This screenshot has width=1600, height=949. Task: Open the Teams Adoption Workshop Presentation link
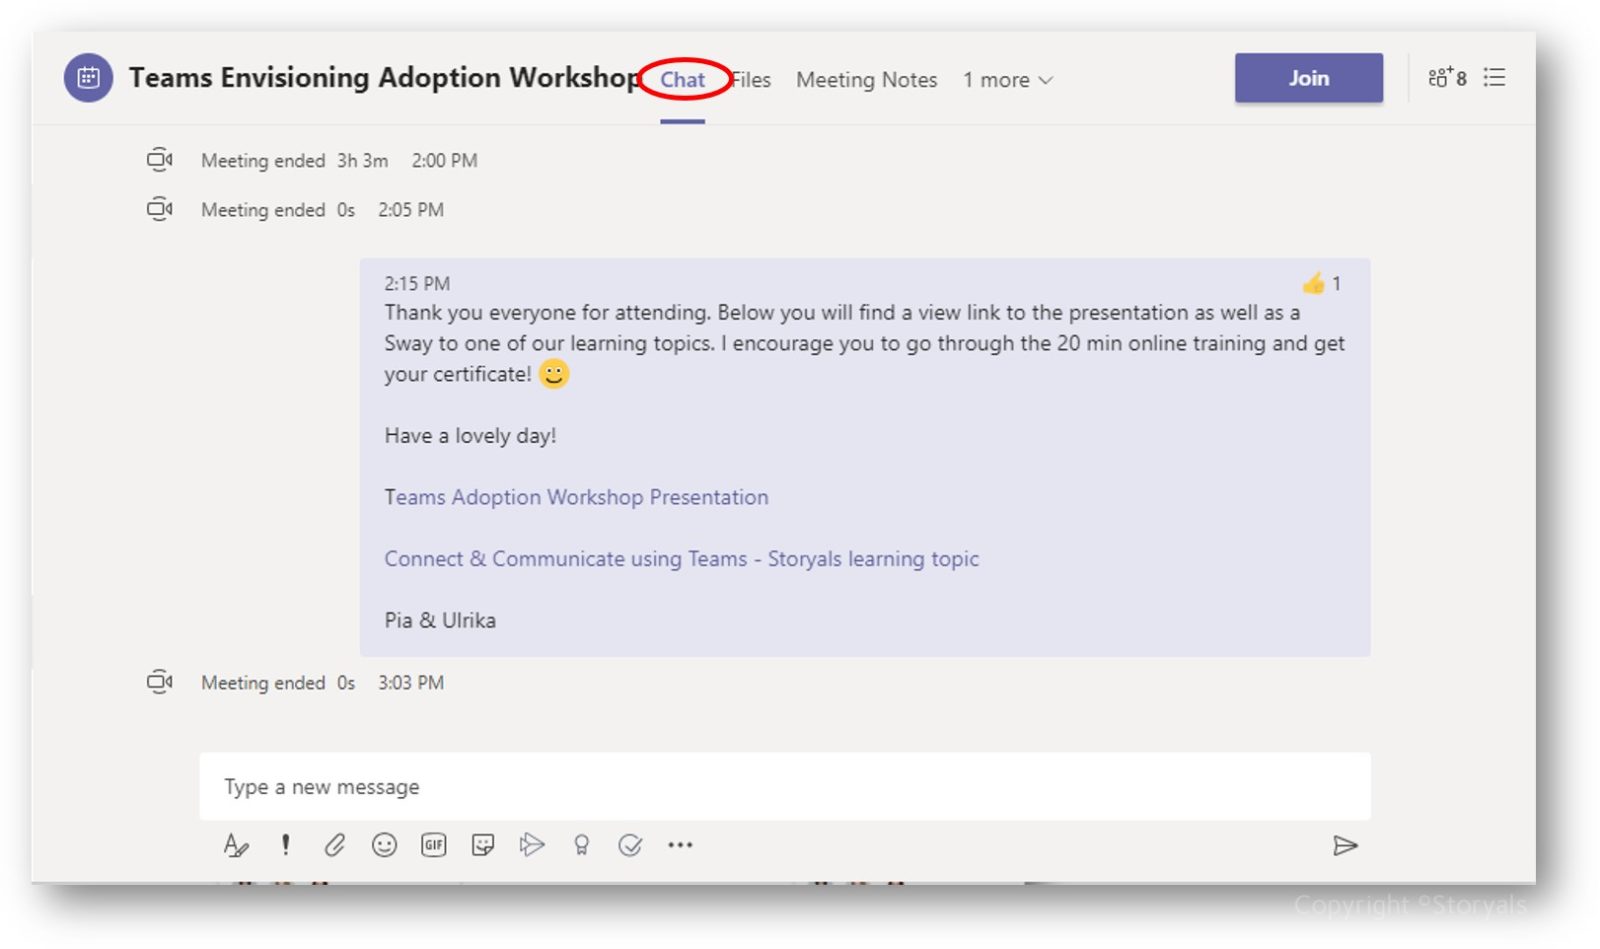click(575, 497)
